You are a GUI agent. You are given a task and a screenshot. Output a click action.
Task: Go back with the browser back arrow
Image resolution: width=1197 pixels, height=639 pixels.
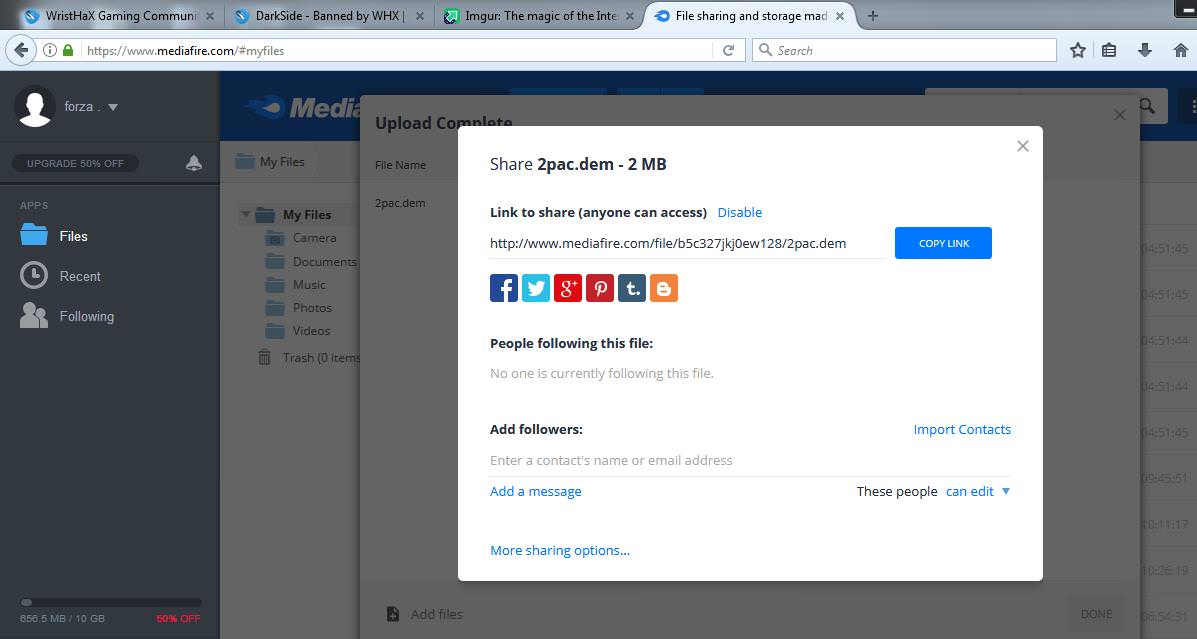[21, 50]
